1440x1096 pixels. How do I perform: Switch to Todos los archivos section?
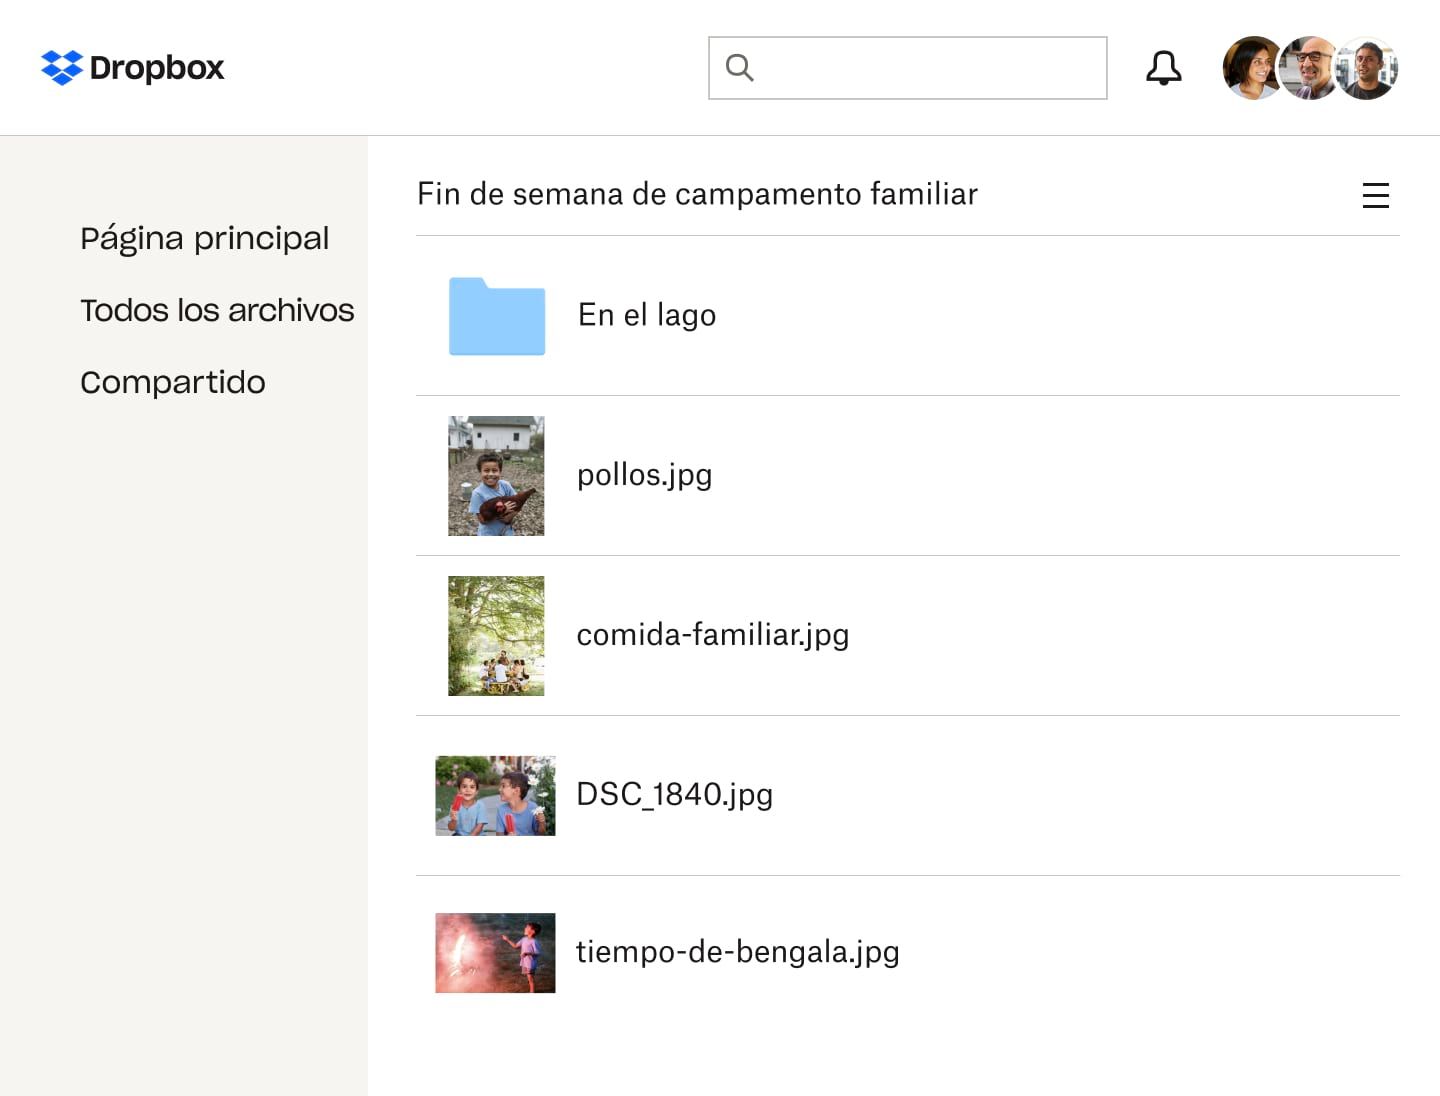click(x=217, y=311)
